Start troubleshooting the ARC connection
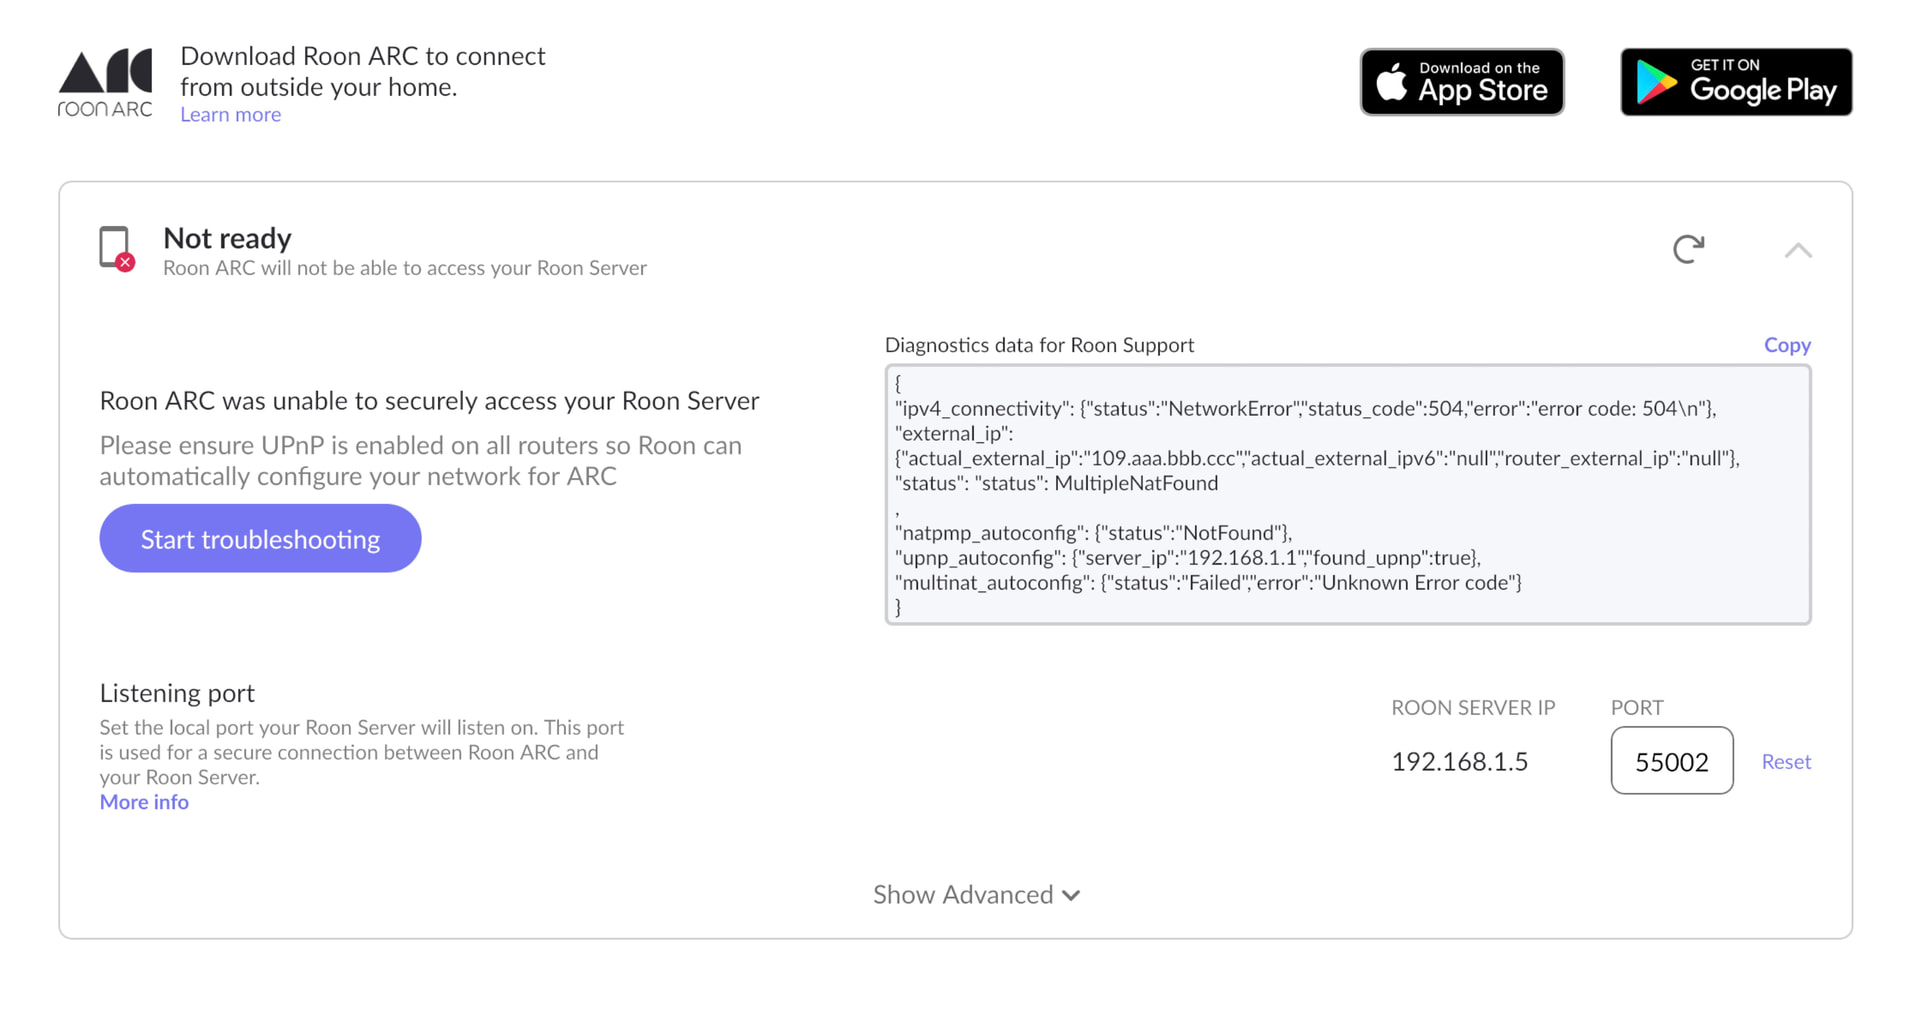This screenshot has height=1015, width=1920. [260, 539]
